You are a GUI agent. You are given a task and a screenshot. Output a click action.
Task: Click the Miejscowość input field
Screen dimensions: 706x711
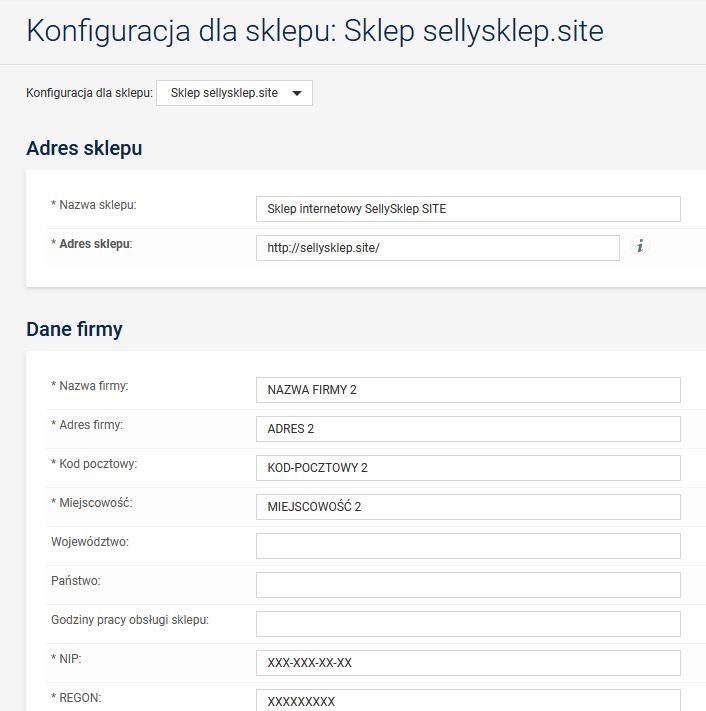(x=467, y=507)
